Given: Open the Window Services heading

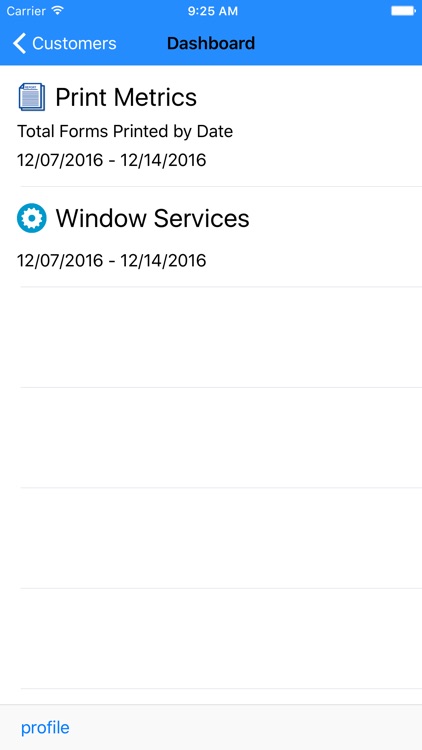Looking at the screenshot, I should point(152,218).
